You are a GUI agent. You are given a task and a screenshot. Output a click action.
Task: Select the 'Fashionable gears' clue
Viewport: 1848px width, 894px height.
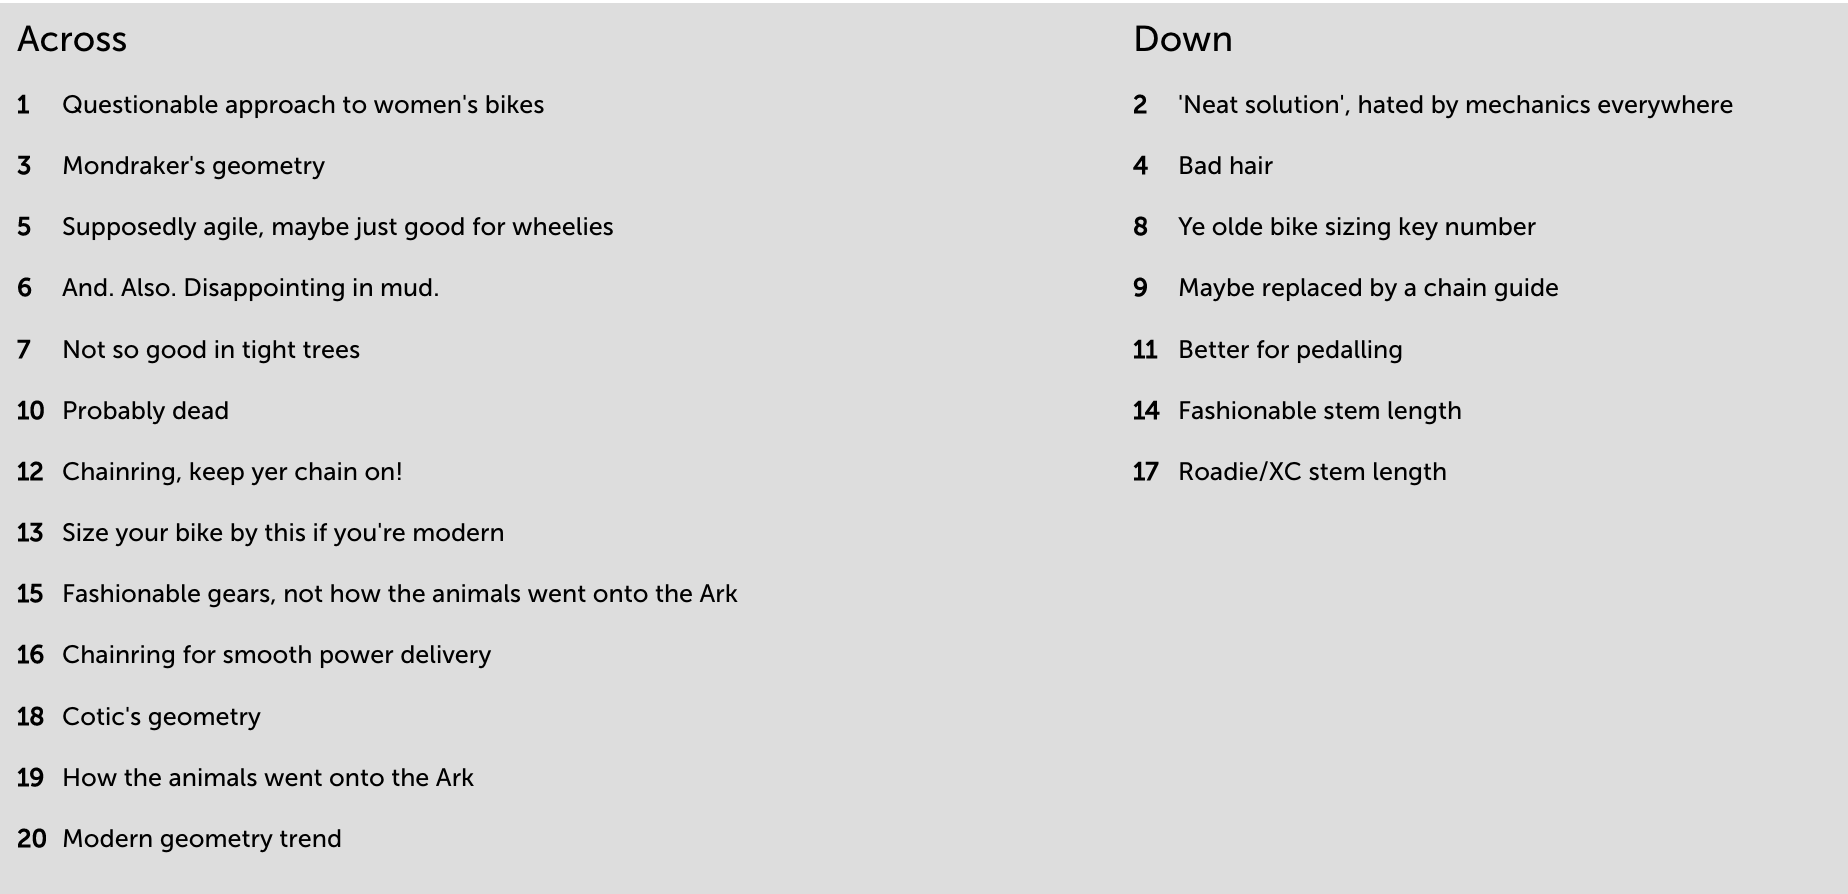point(399,594)
